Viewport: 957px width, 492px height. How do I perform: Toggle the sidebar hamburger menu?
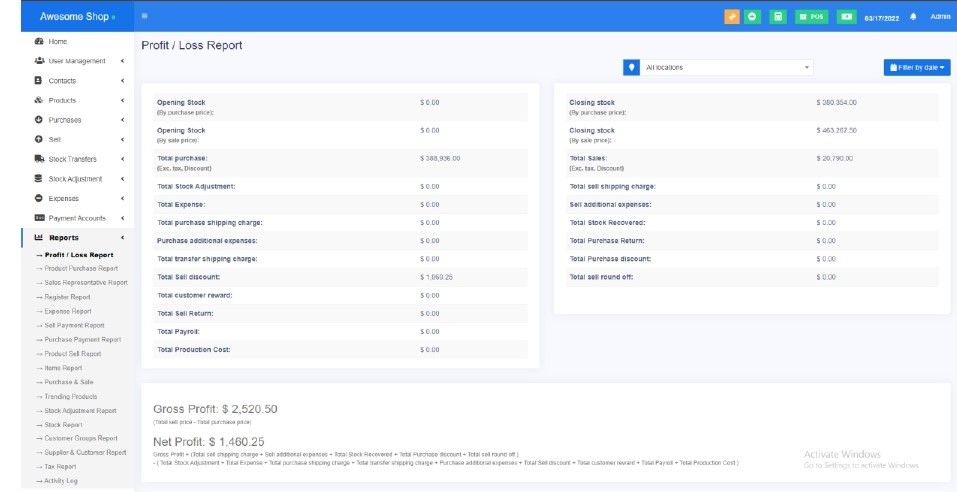(145, 16)
